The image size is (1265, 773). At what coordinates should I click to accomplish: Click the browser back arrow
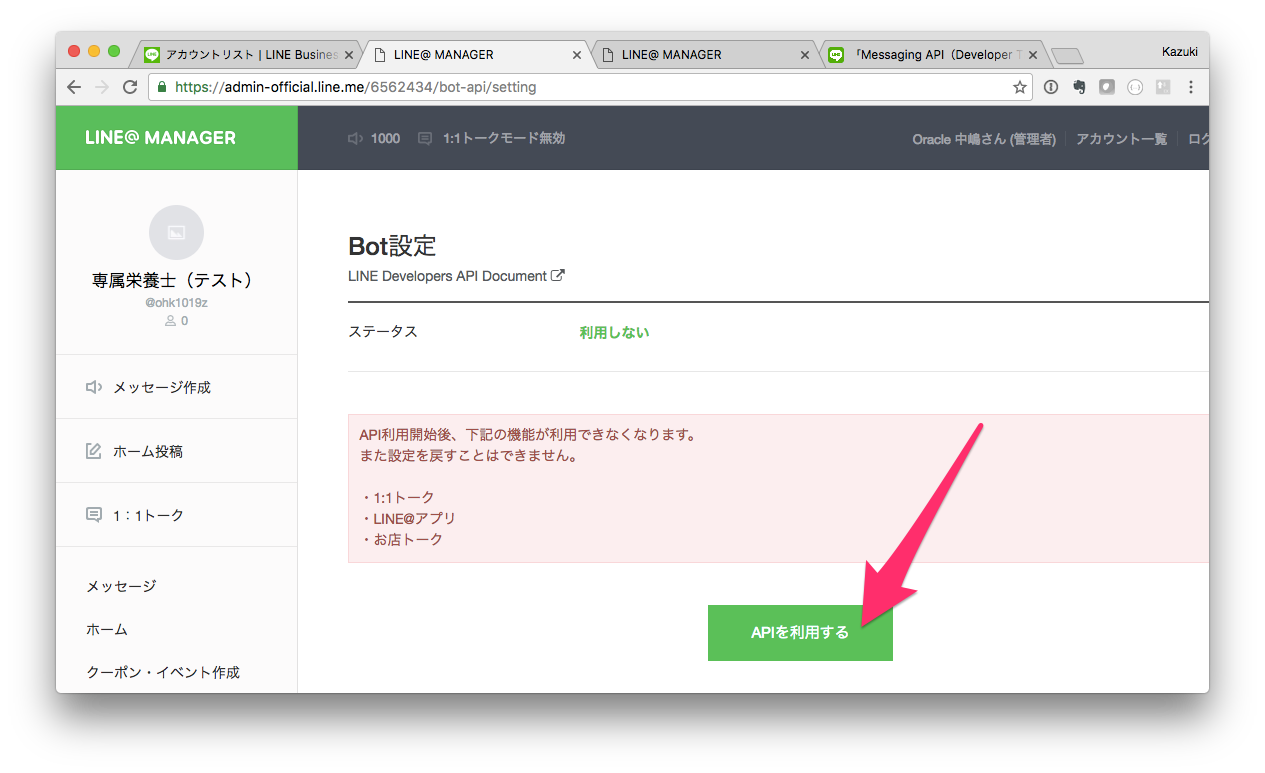pyautogui.click(x=74, y=87)
